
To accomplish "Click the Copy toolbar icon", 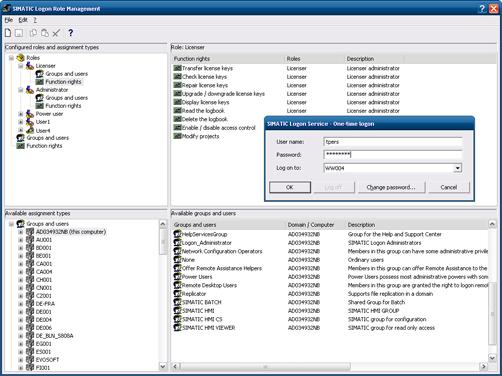I will click(33, 33).
